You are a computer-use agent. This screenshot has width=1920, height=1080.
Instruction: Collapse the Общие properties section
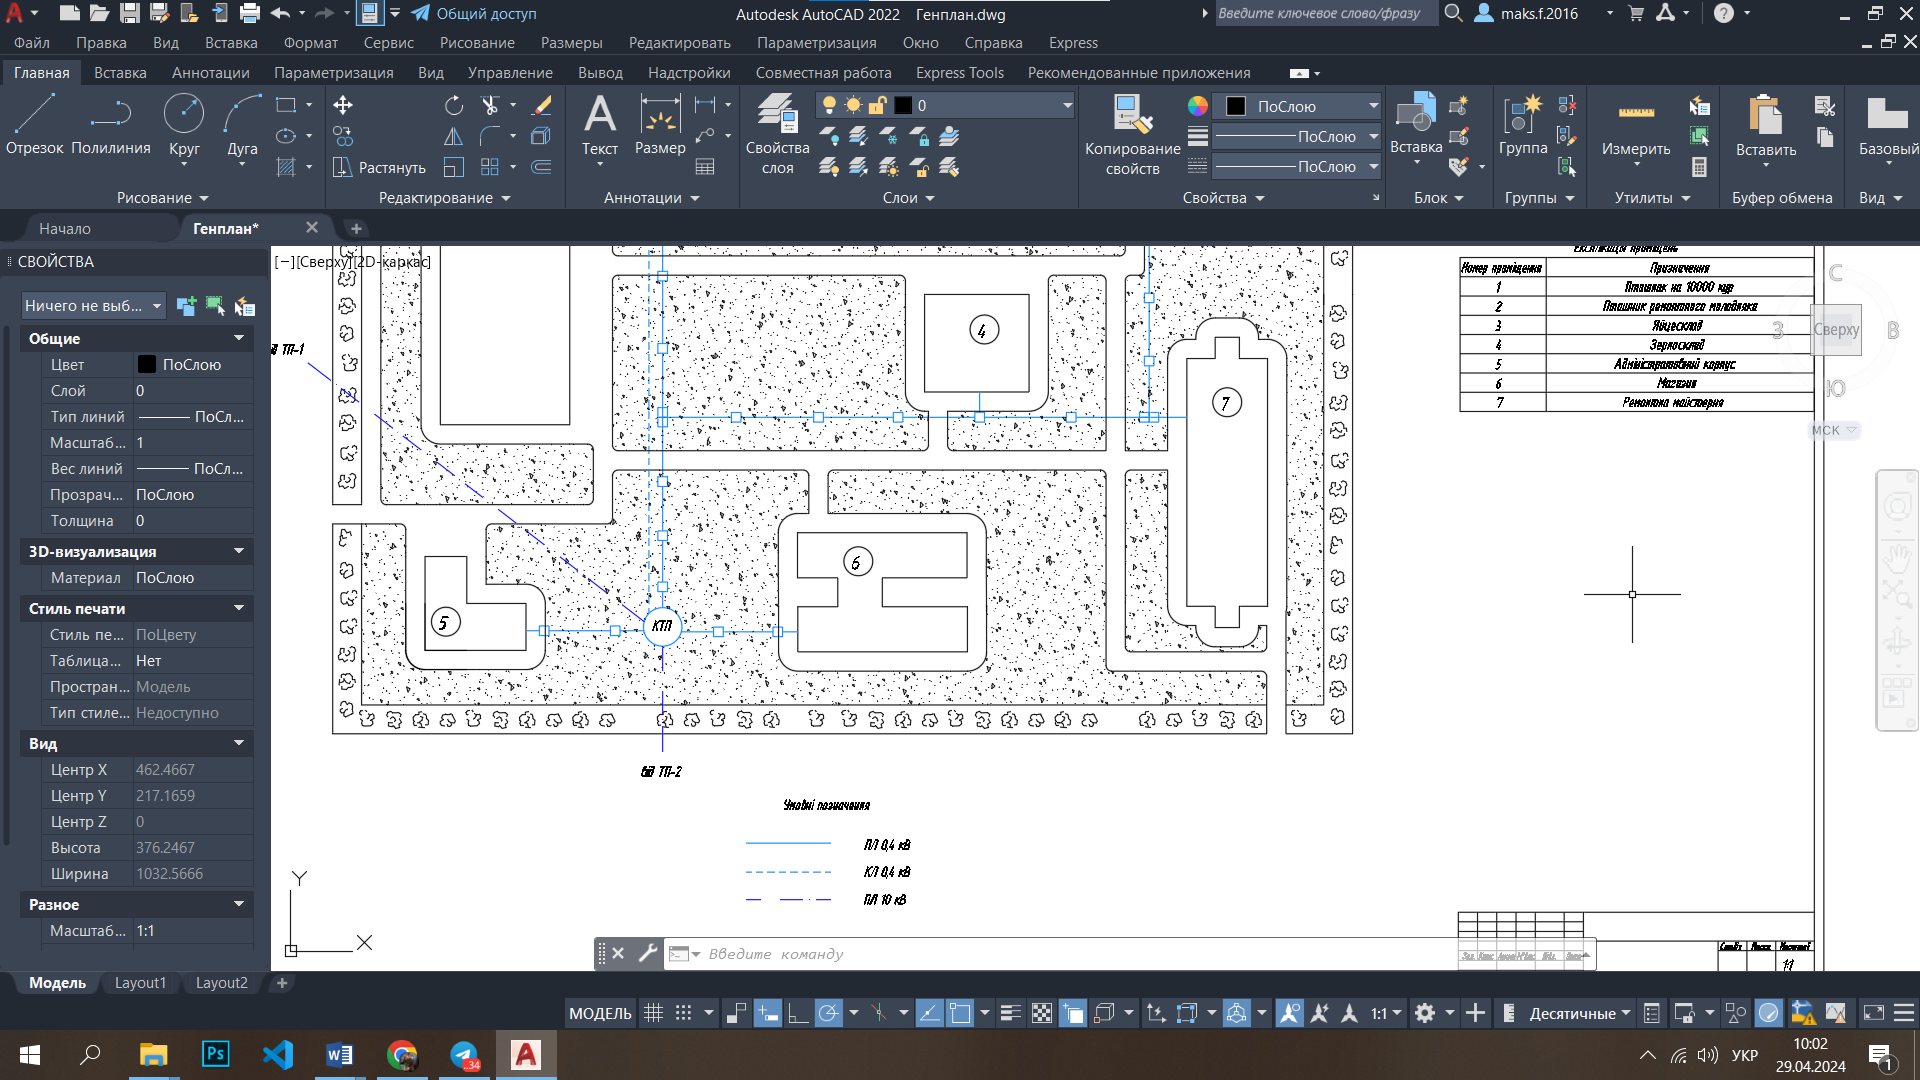238,338
